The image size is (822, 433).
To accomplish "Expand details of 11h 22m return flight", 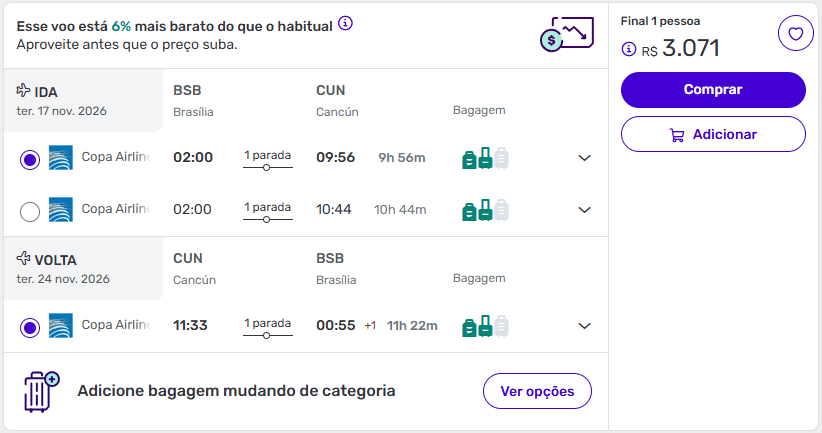I will (x=585, y=326).
